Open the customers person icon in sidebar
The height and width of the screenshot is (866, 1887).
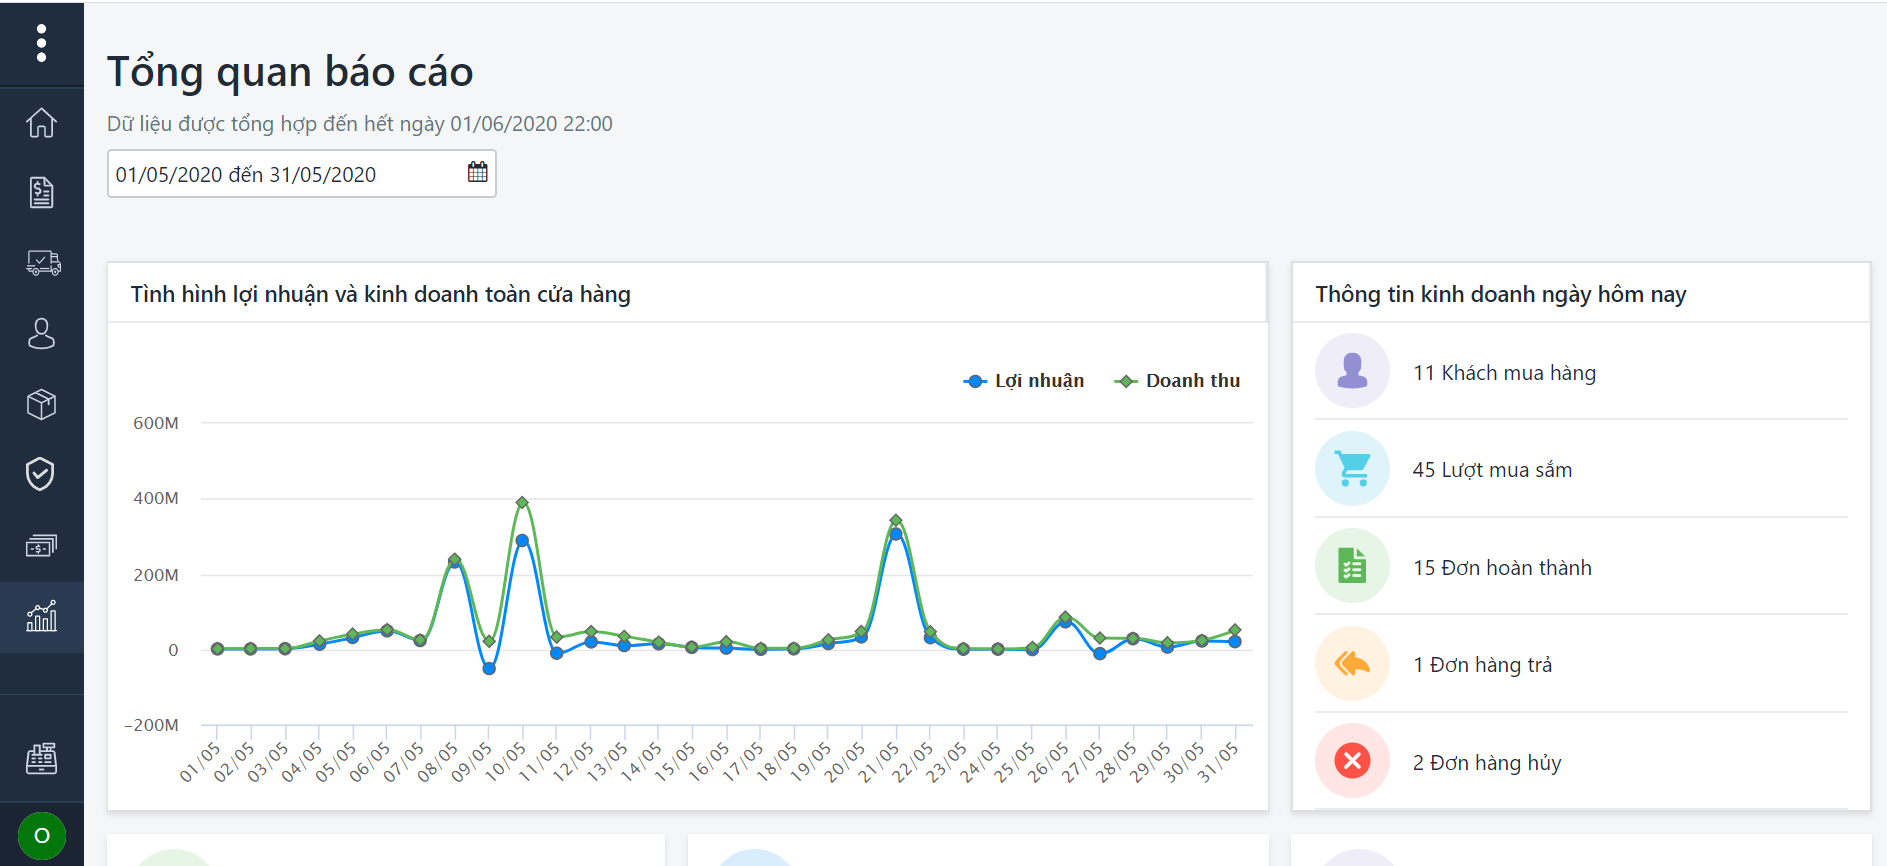click(x=41, y=333)
